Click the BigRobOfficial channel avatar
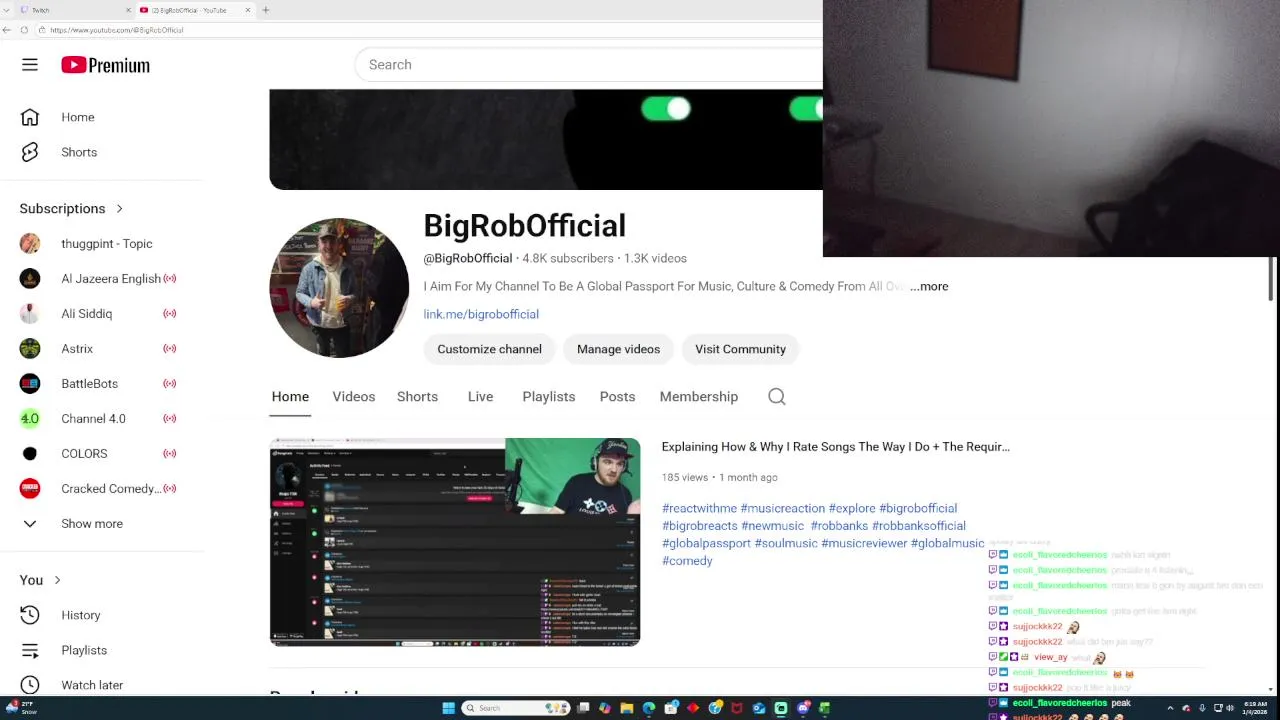 click(x=339, y=288)
